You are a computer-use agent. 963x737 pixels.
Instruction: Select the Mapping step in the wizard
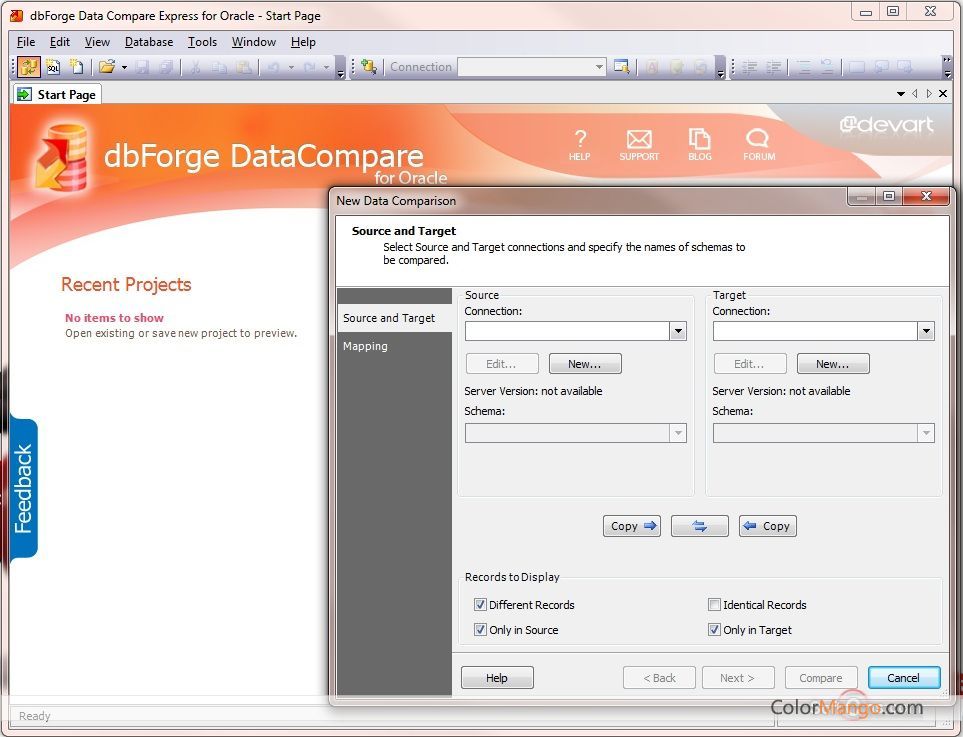(x=365, y=346)
